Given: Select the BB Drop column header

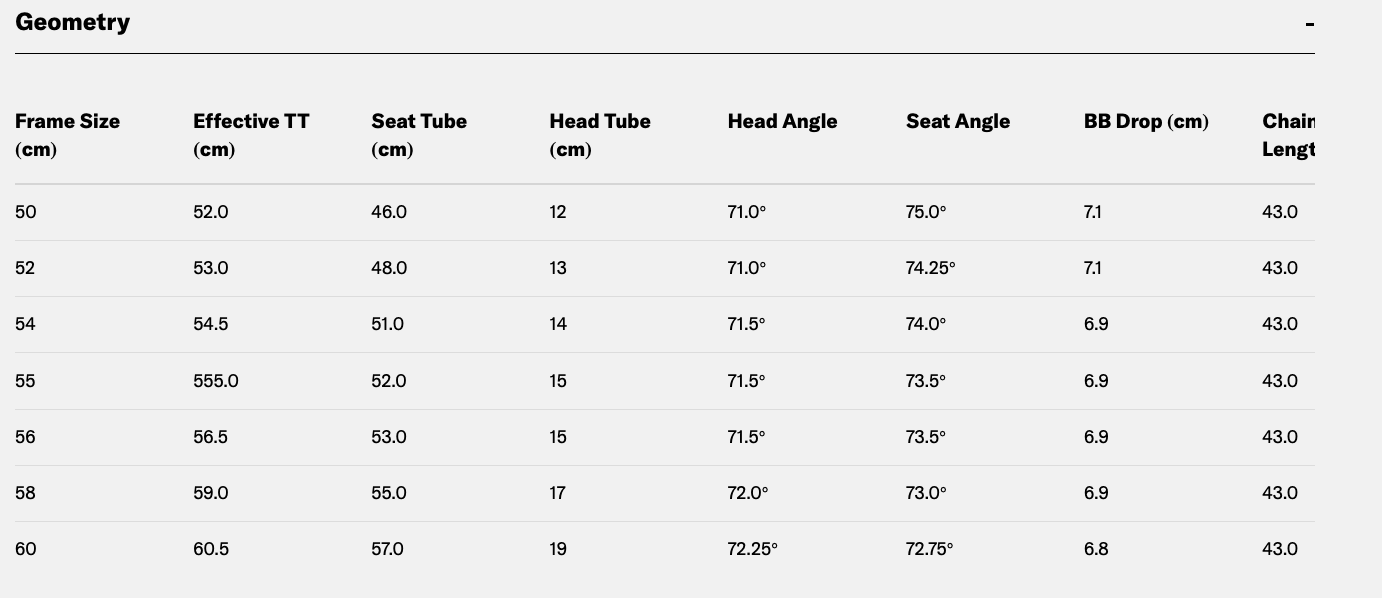Looking at the screenshot, I should [x=1146, y=121].
